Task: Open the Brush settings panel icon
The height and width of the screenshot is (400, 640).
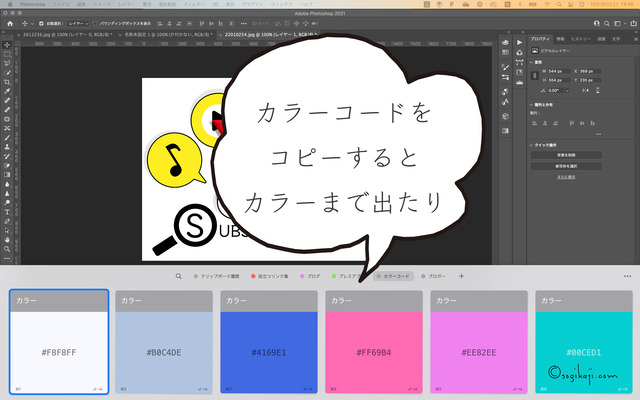Action: click(x=505, y=67)
